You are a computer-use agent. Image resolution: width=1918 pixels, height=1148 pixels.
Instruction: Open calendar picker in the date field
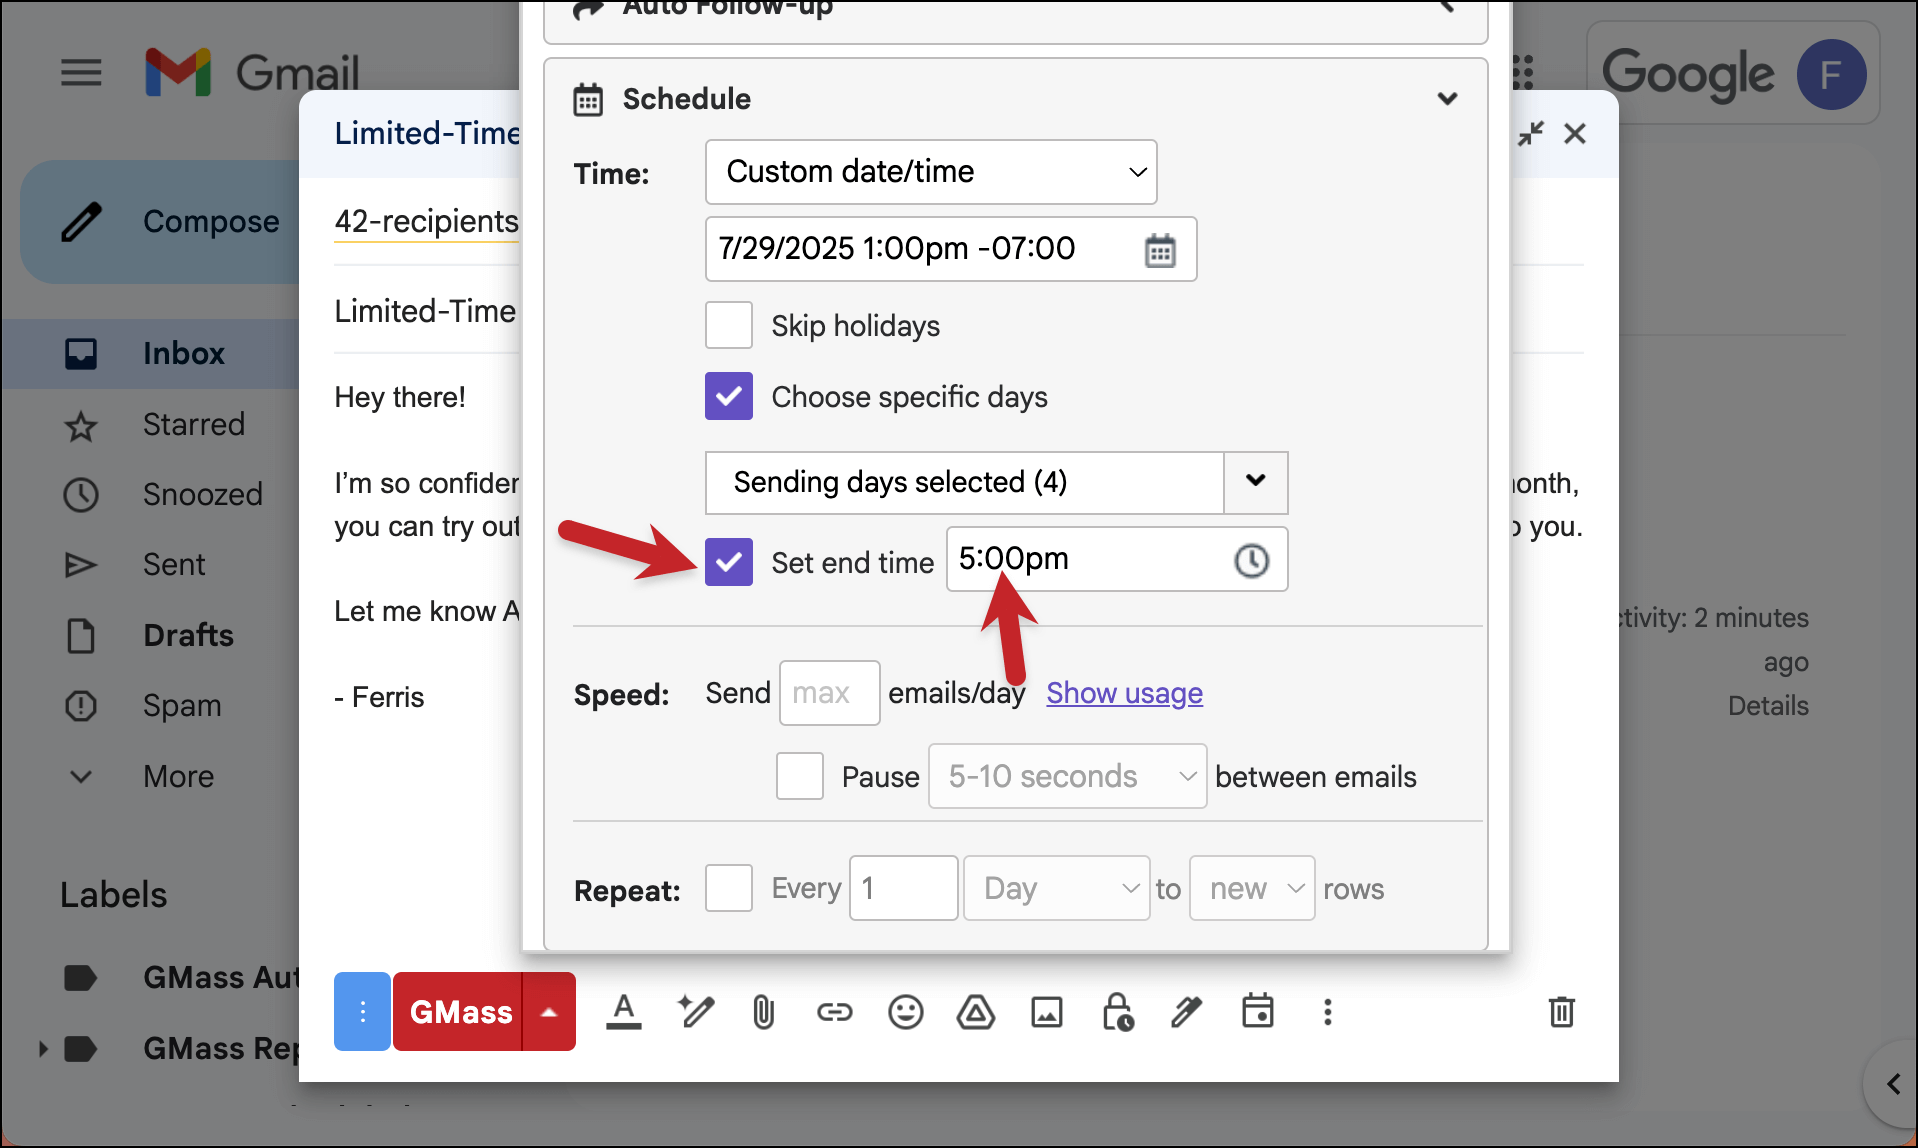(x=1159, y=250)
